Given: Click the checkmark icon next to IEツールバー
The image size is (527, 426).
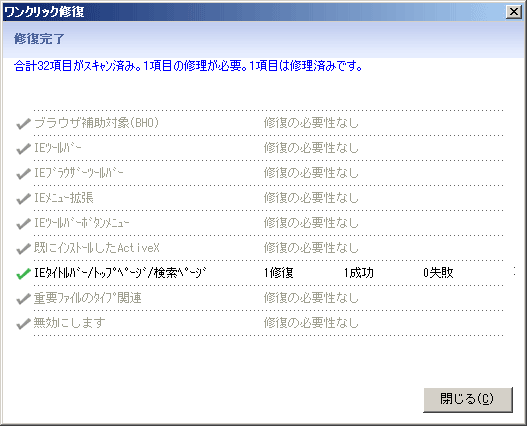Looking at the screenshot, I should [x=24, y=149].
